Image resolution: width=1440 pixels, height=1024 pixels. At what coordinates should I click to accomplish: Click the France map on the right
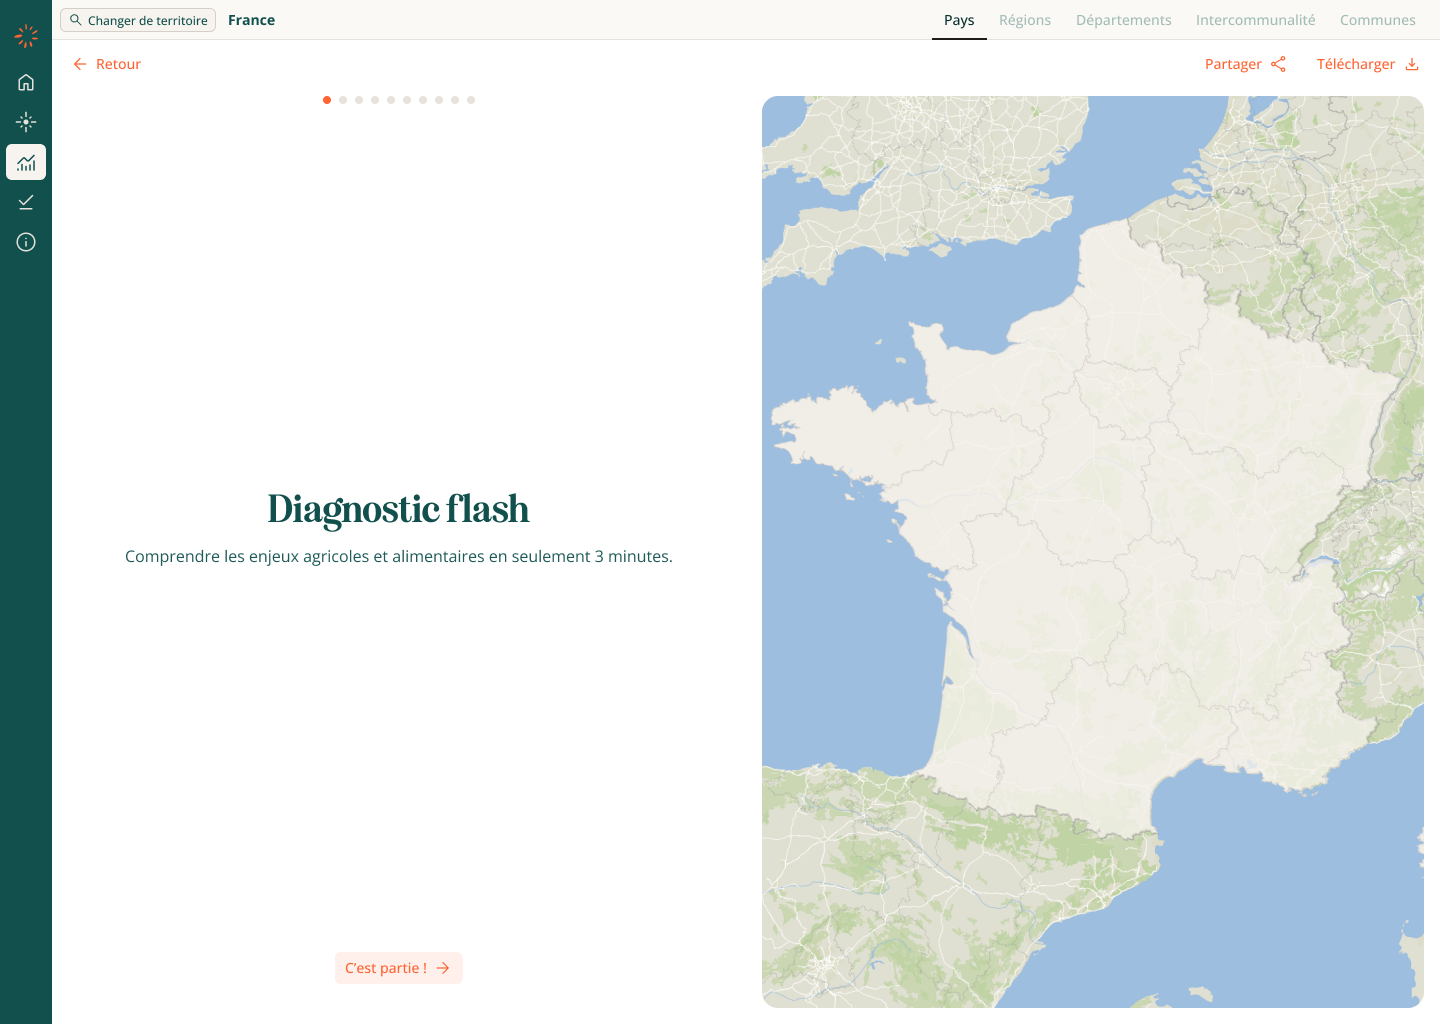click(1092, 551)
